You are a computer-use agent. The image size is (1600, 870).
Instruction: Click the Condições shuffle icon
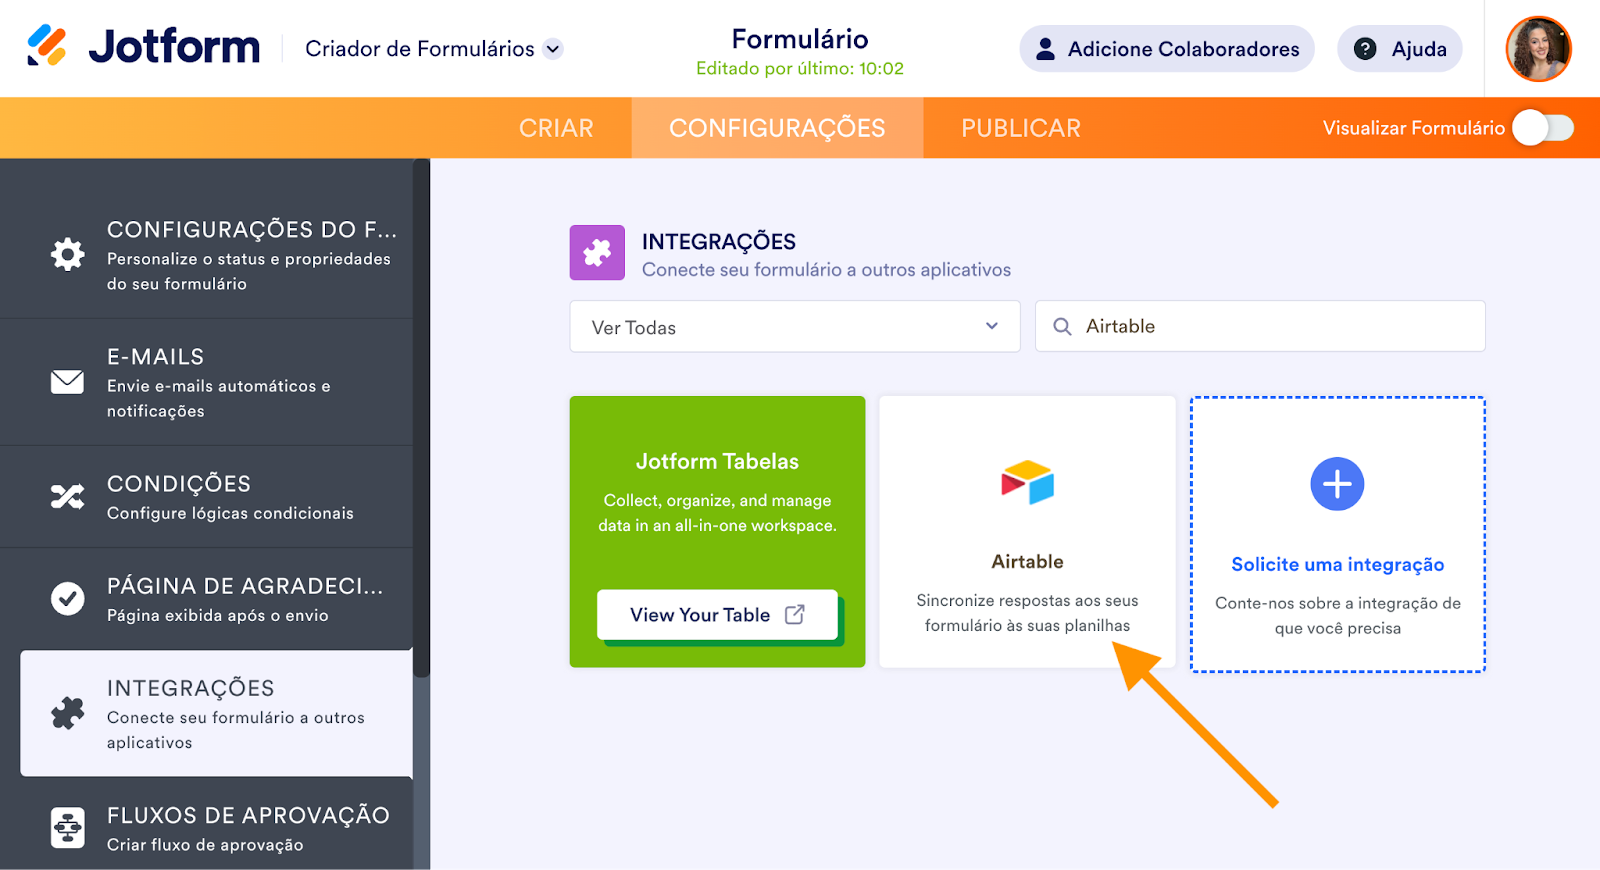[68, 496]
